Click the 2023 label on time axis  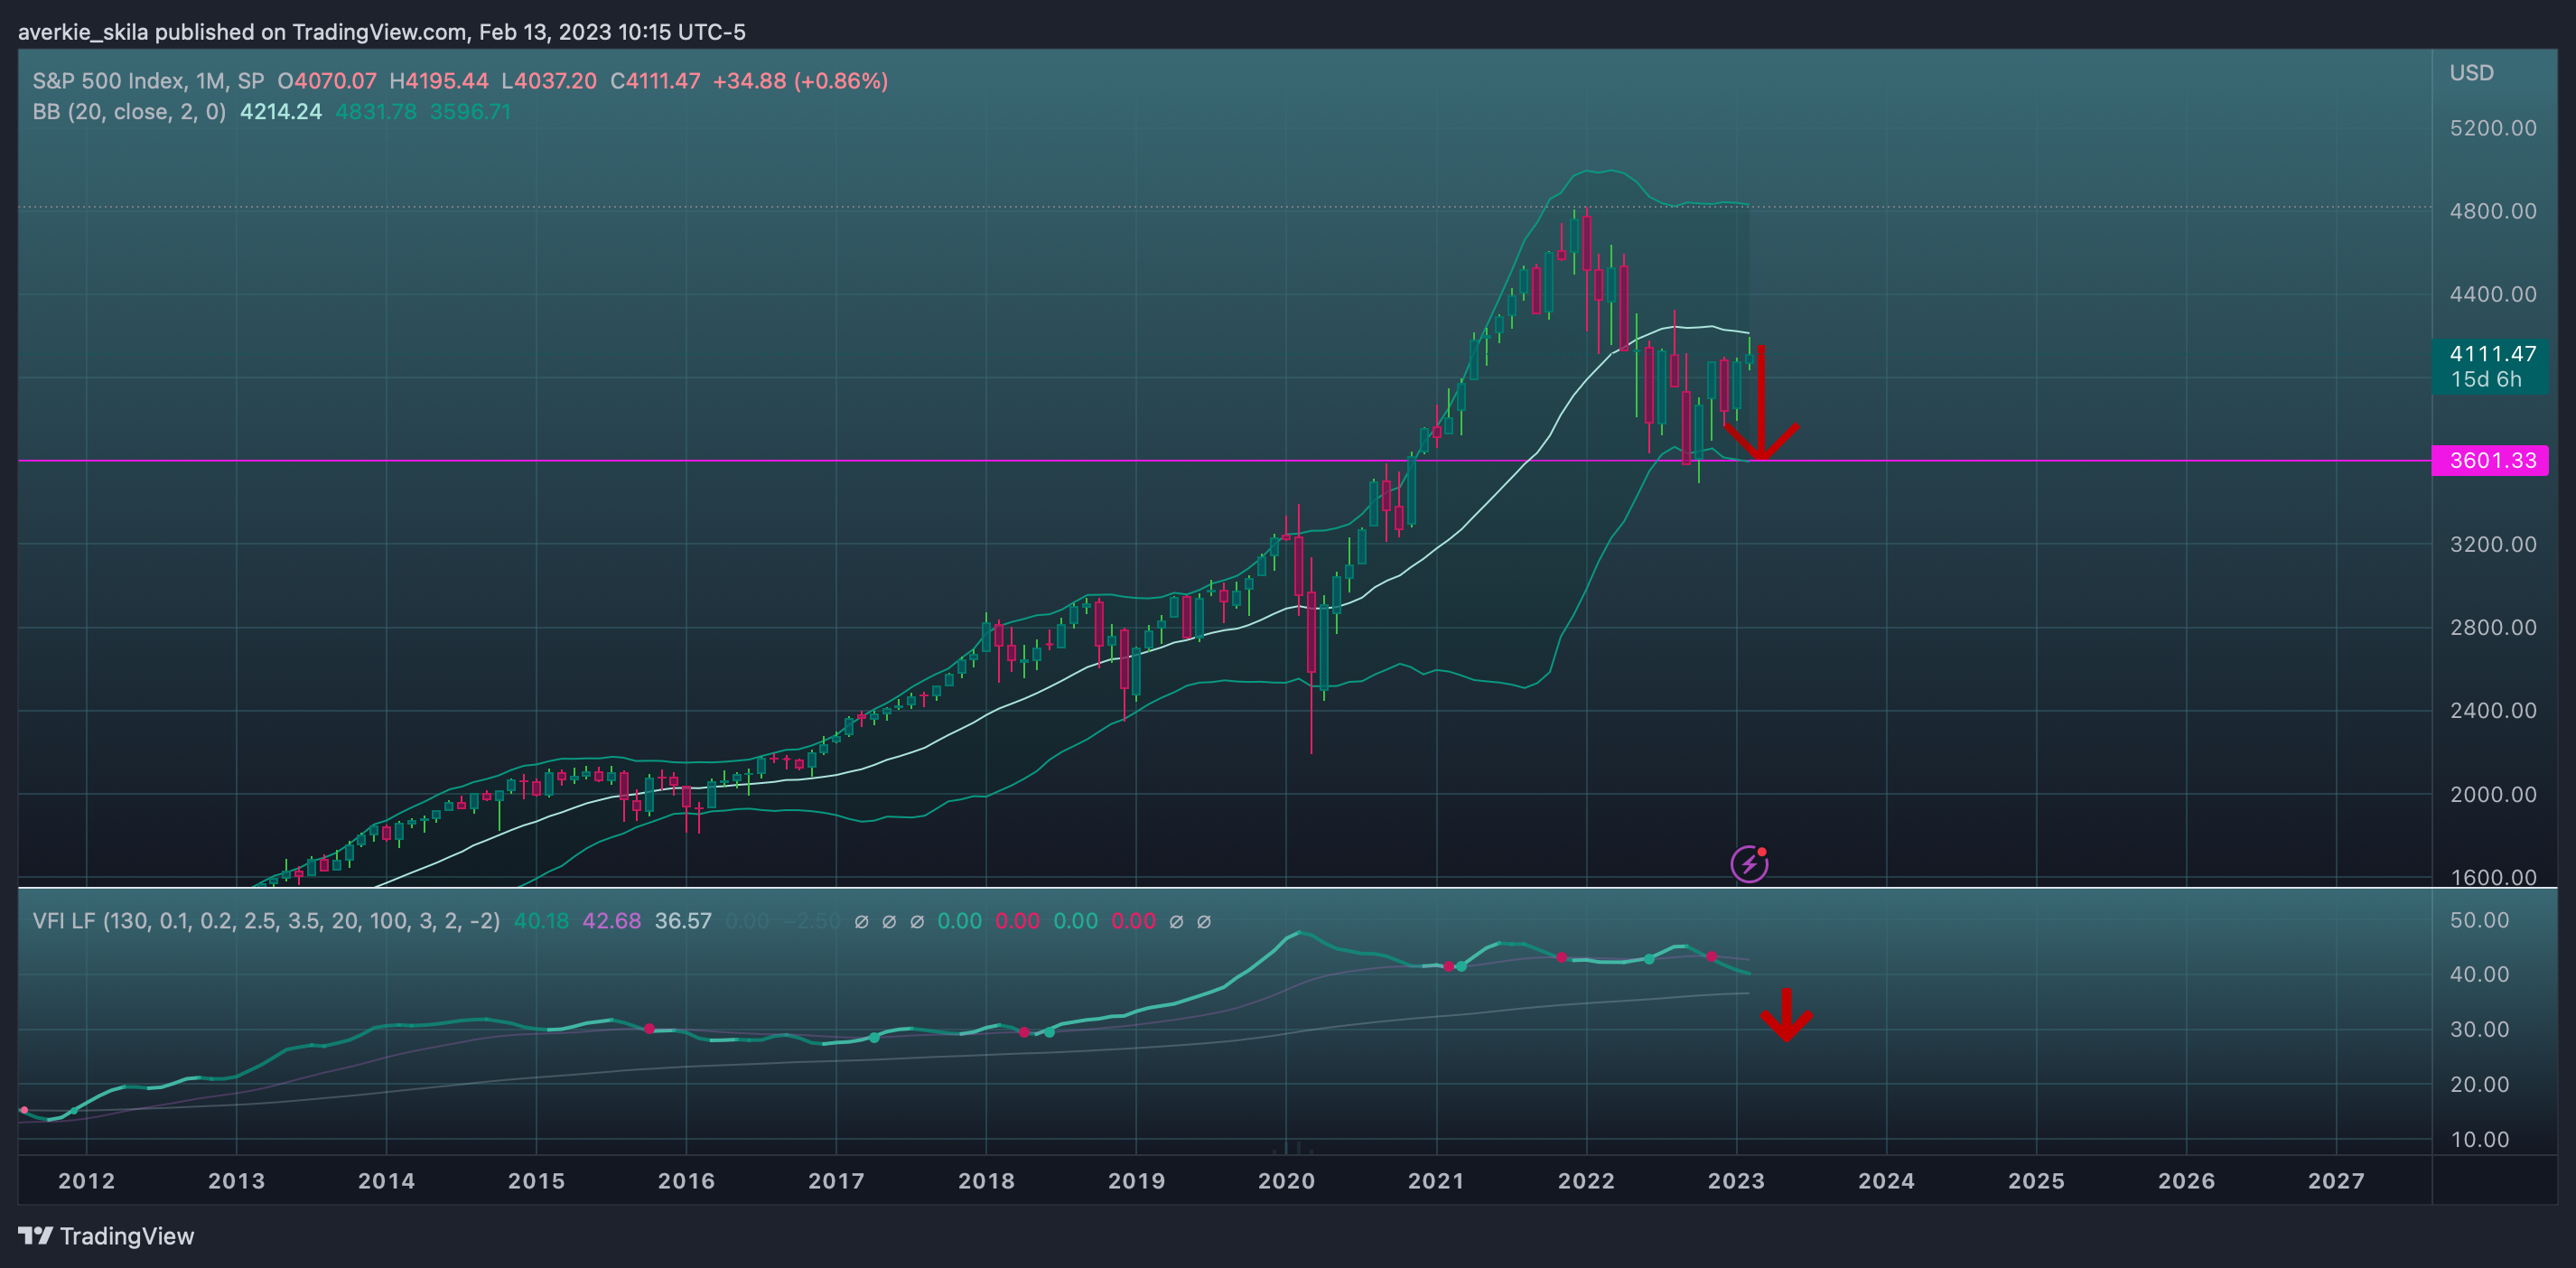pos(1737,1181)
